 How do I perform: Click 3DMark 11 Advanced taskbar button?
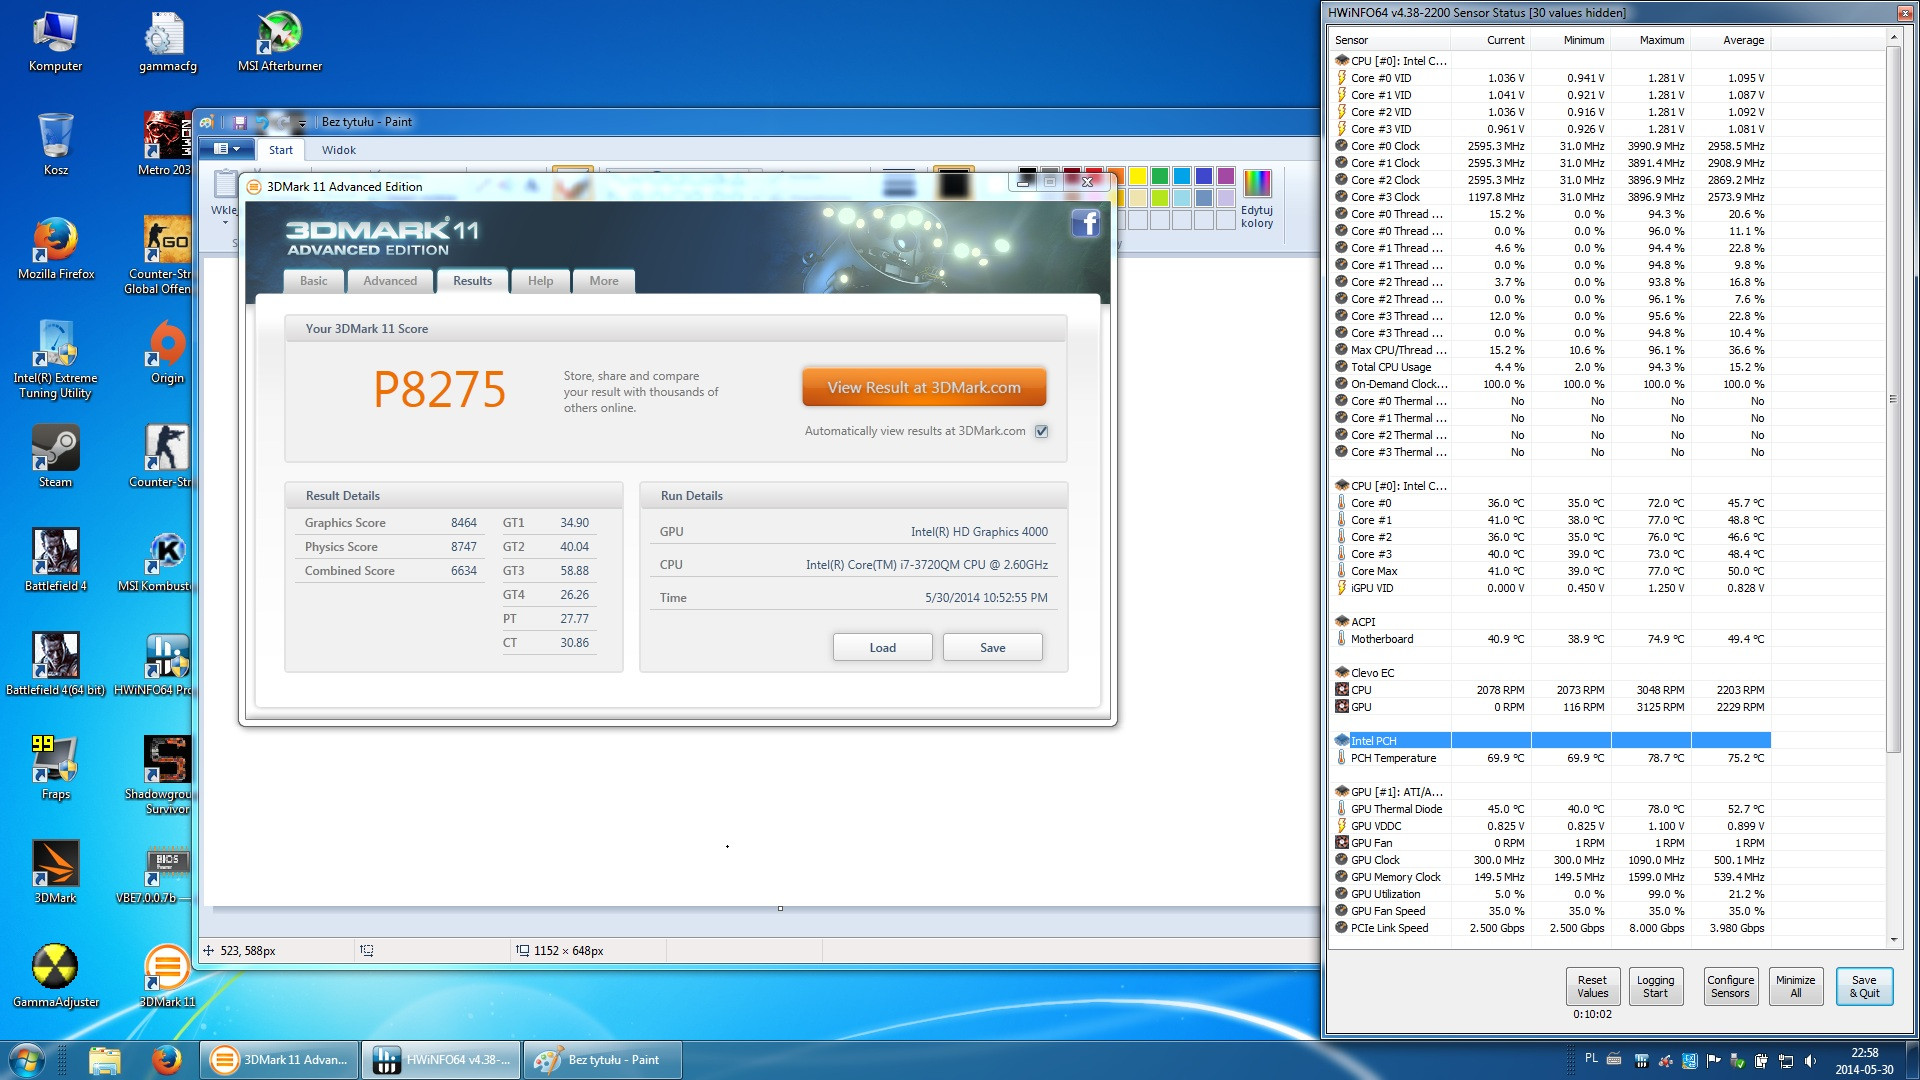click(x=280, y=1060)
